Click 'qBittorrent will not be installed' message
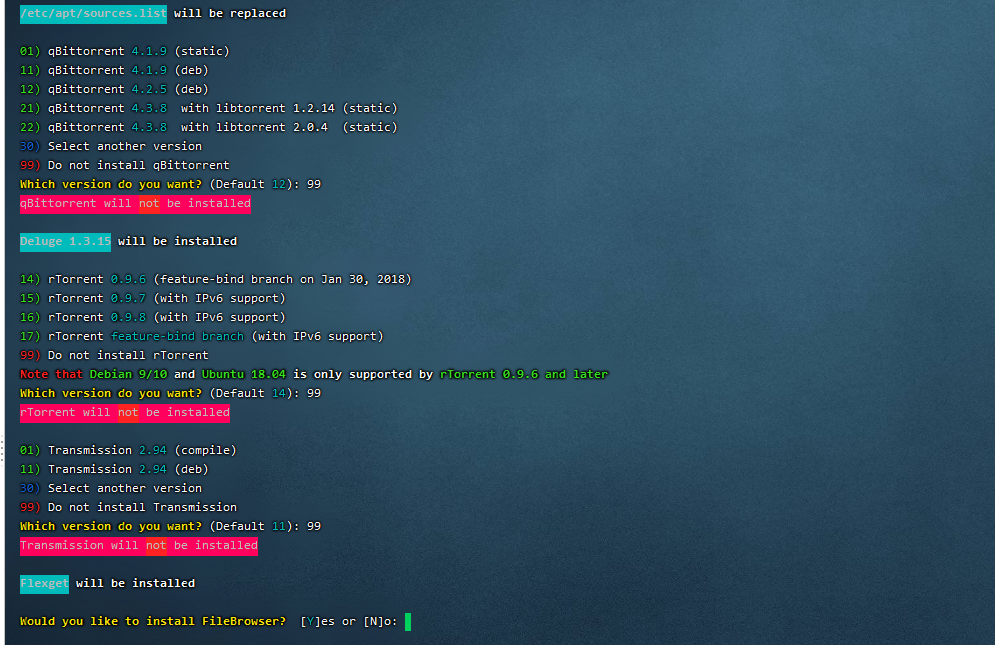 135,204
